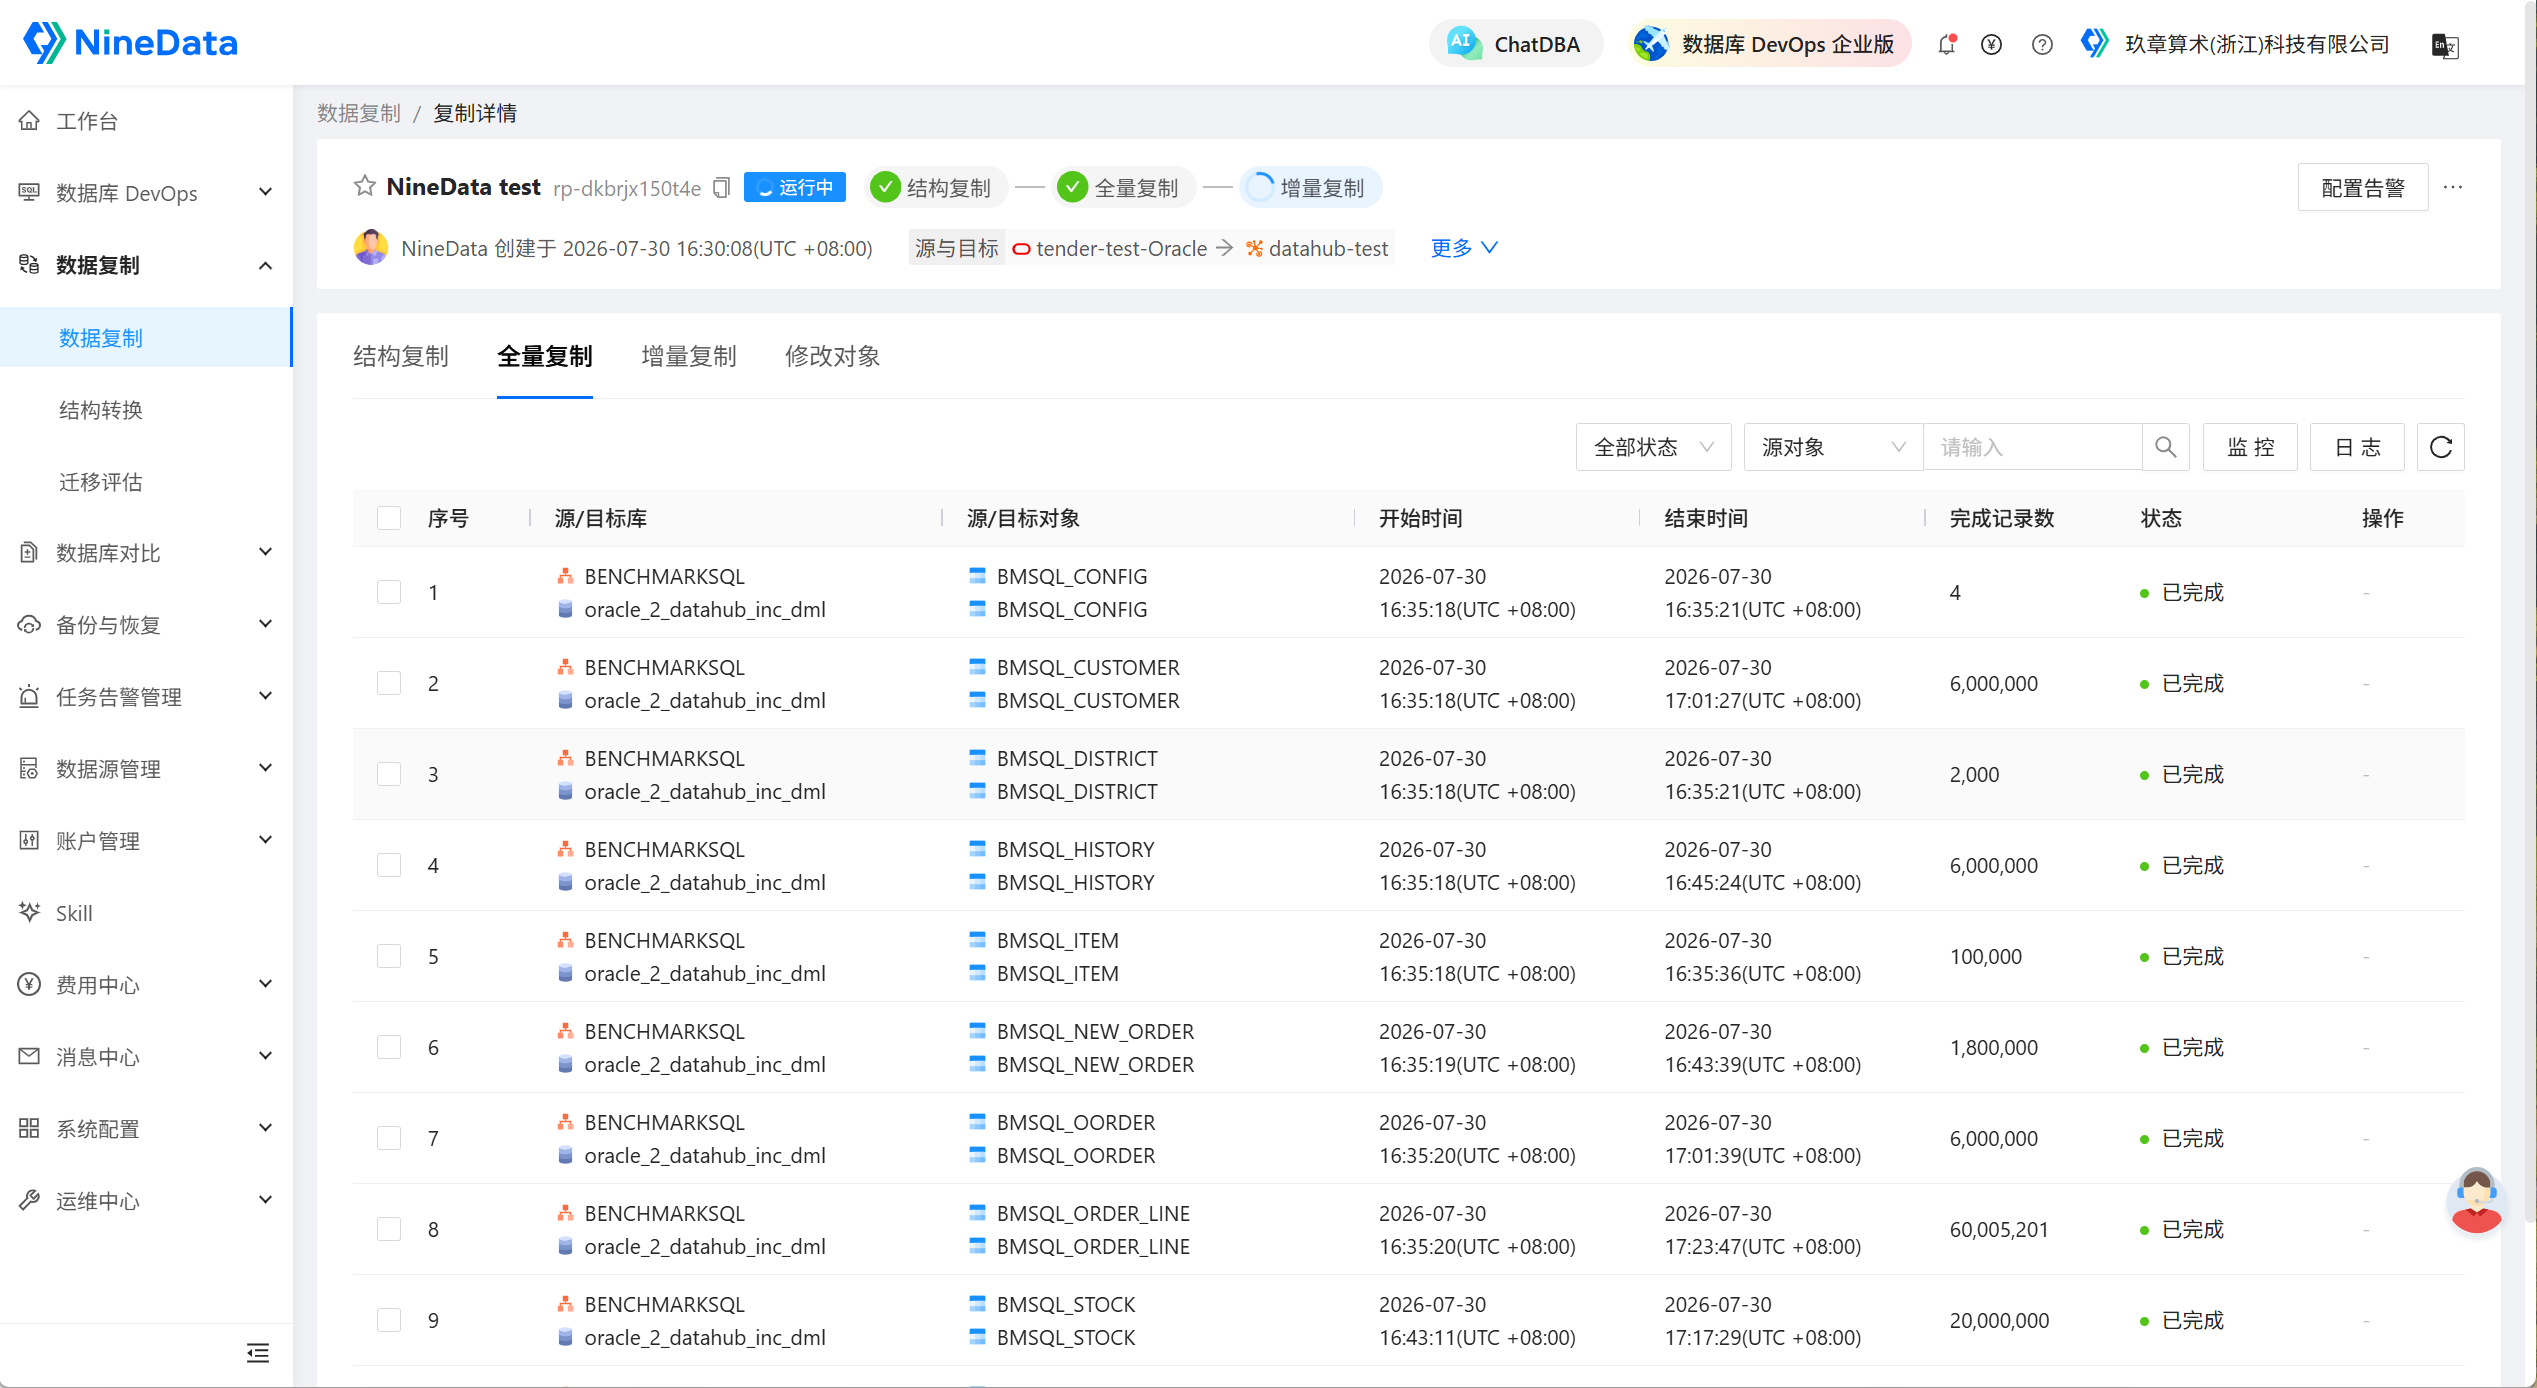The width and height of the screenshot is (2537, 1388).
Task: Refresh the full replication table
Action: pyautogui.click(x=2440, y=447)
